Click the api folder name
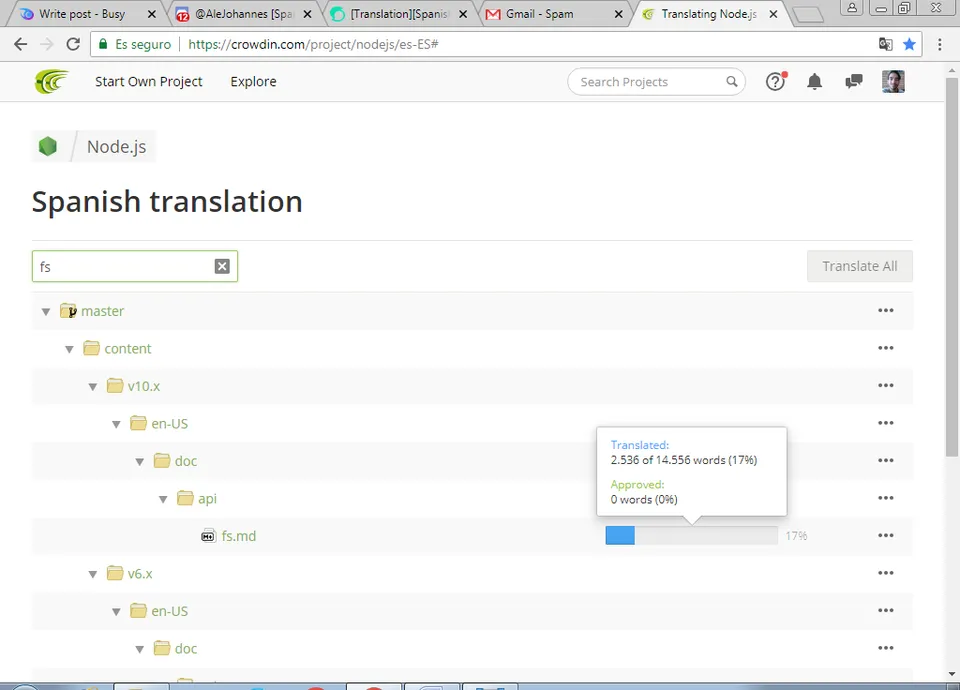The image size is (960, 690). point(208,499)
